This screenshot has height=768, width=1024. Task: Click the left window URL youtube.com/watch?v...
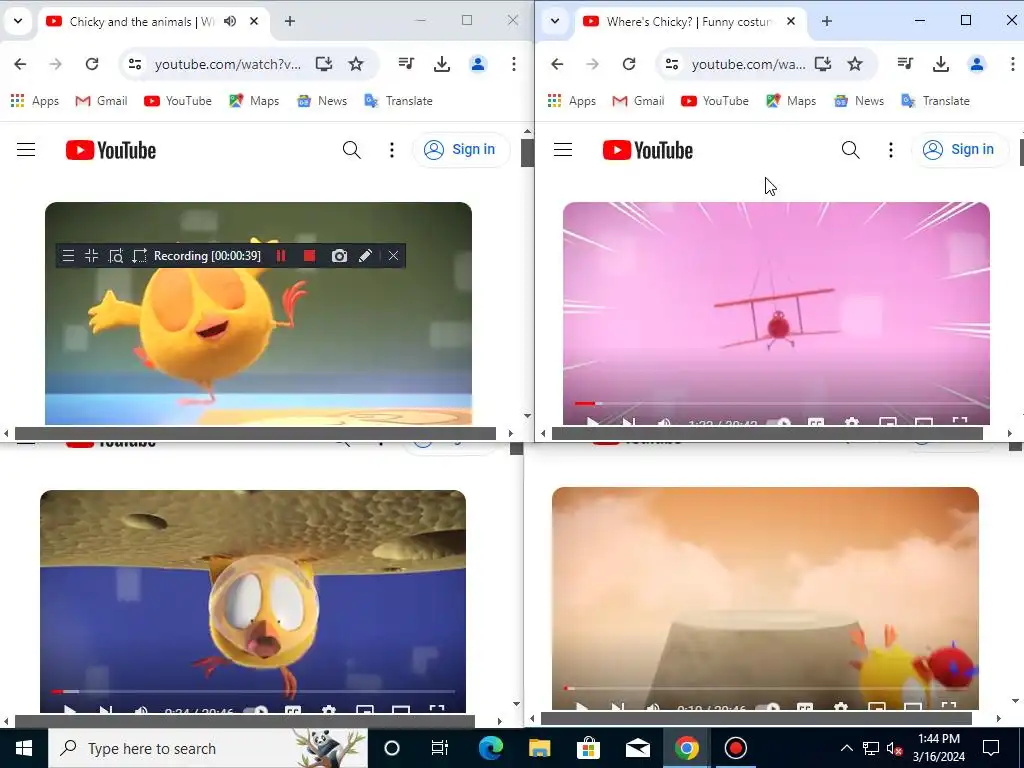click(228, 64)
